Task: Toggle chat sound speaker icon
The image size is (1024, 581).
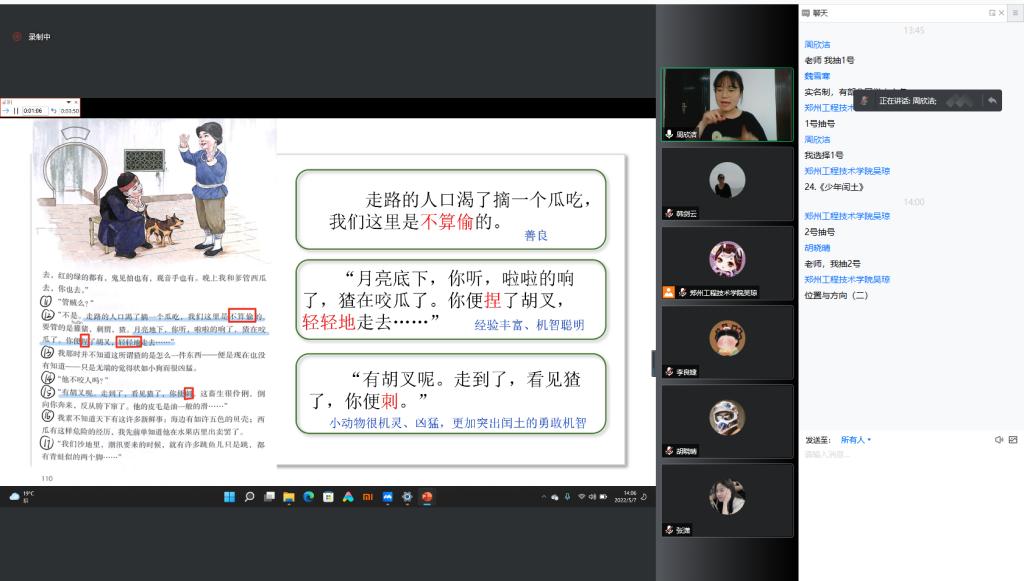Action: click(999, 440)
